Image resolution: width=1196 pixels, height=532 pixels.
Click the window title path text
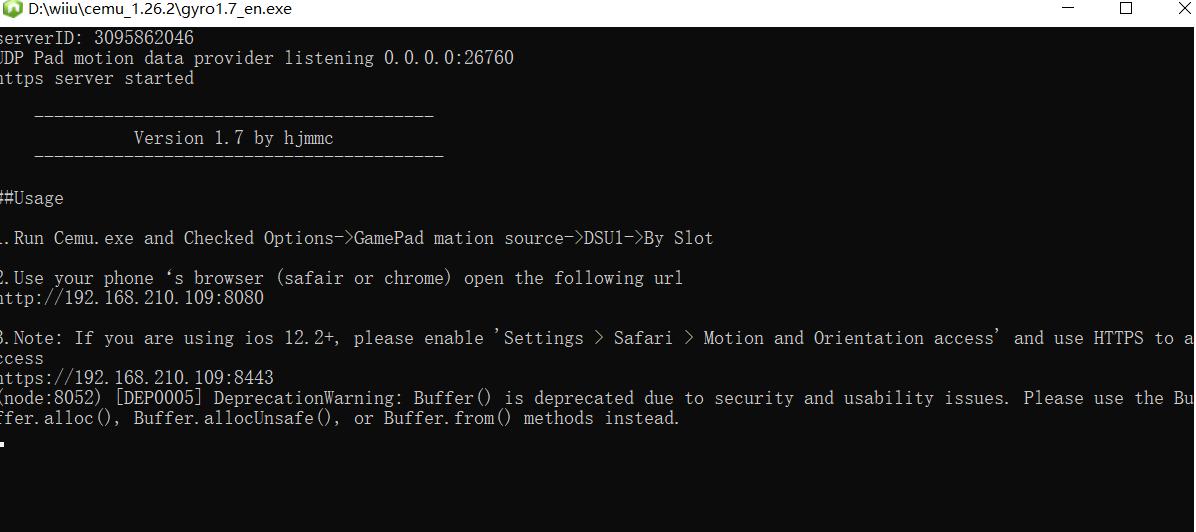(x=159, y=9)
